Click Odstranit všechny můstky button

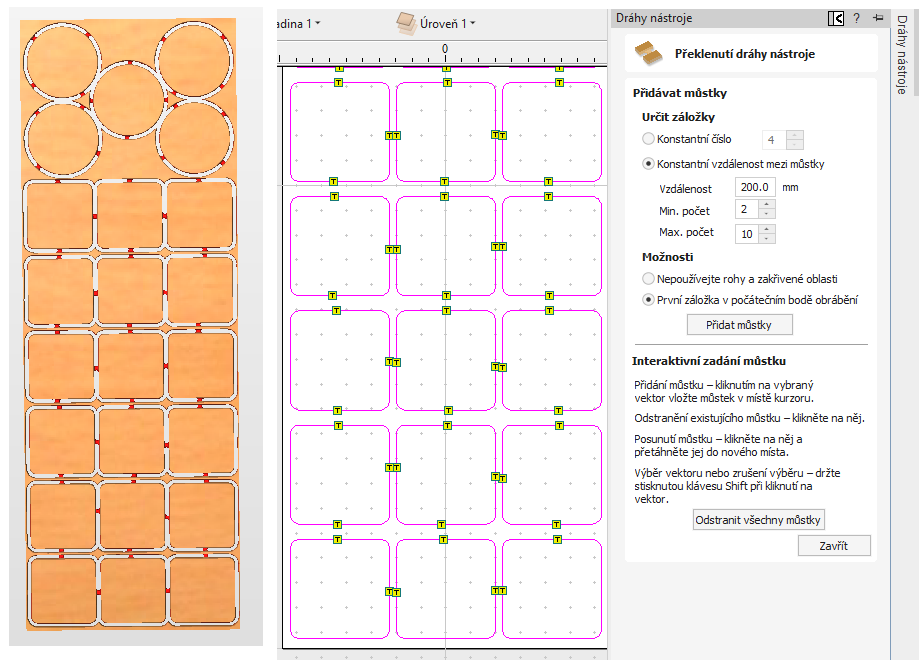(758, 520)
